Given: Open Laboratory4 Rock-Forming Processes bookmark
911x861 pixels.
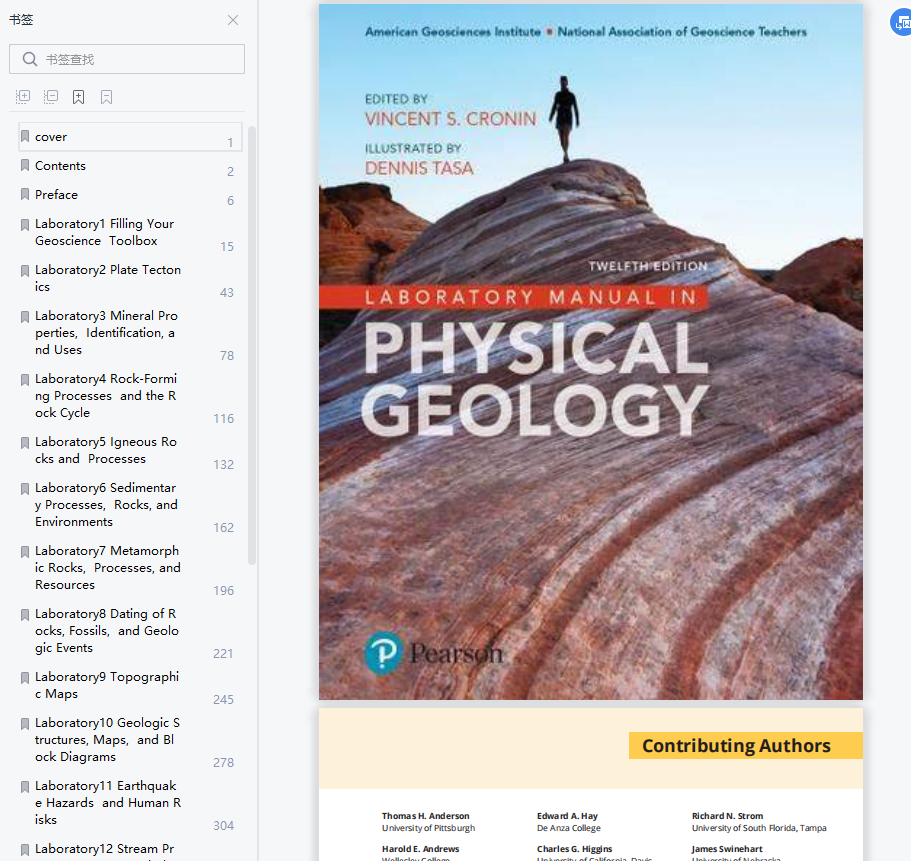Looking at the screenshot, I should pyautogui.click(x=106, y=396).
